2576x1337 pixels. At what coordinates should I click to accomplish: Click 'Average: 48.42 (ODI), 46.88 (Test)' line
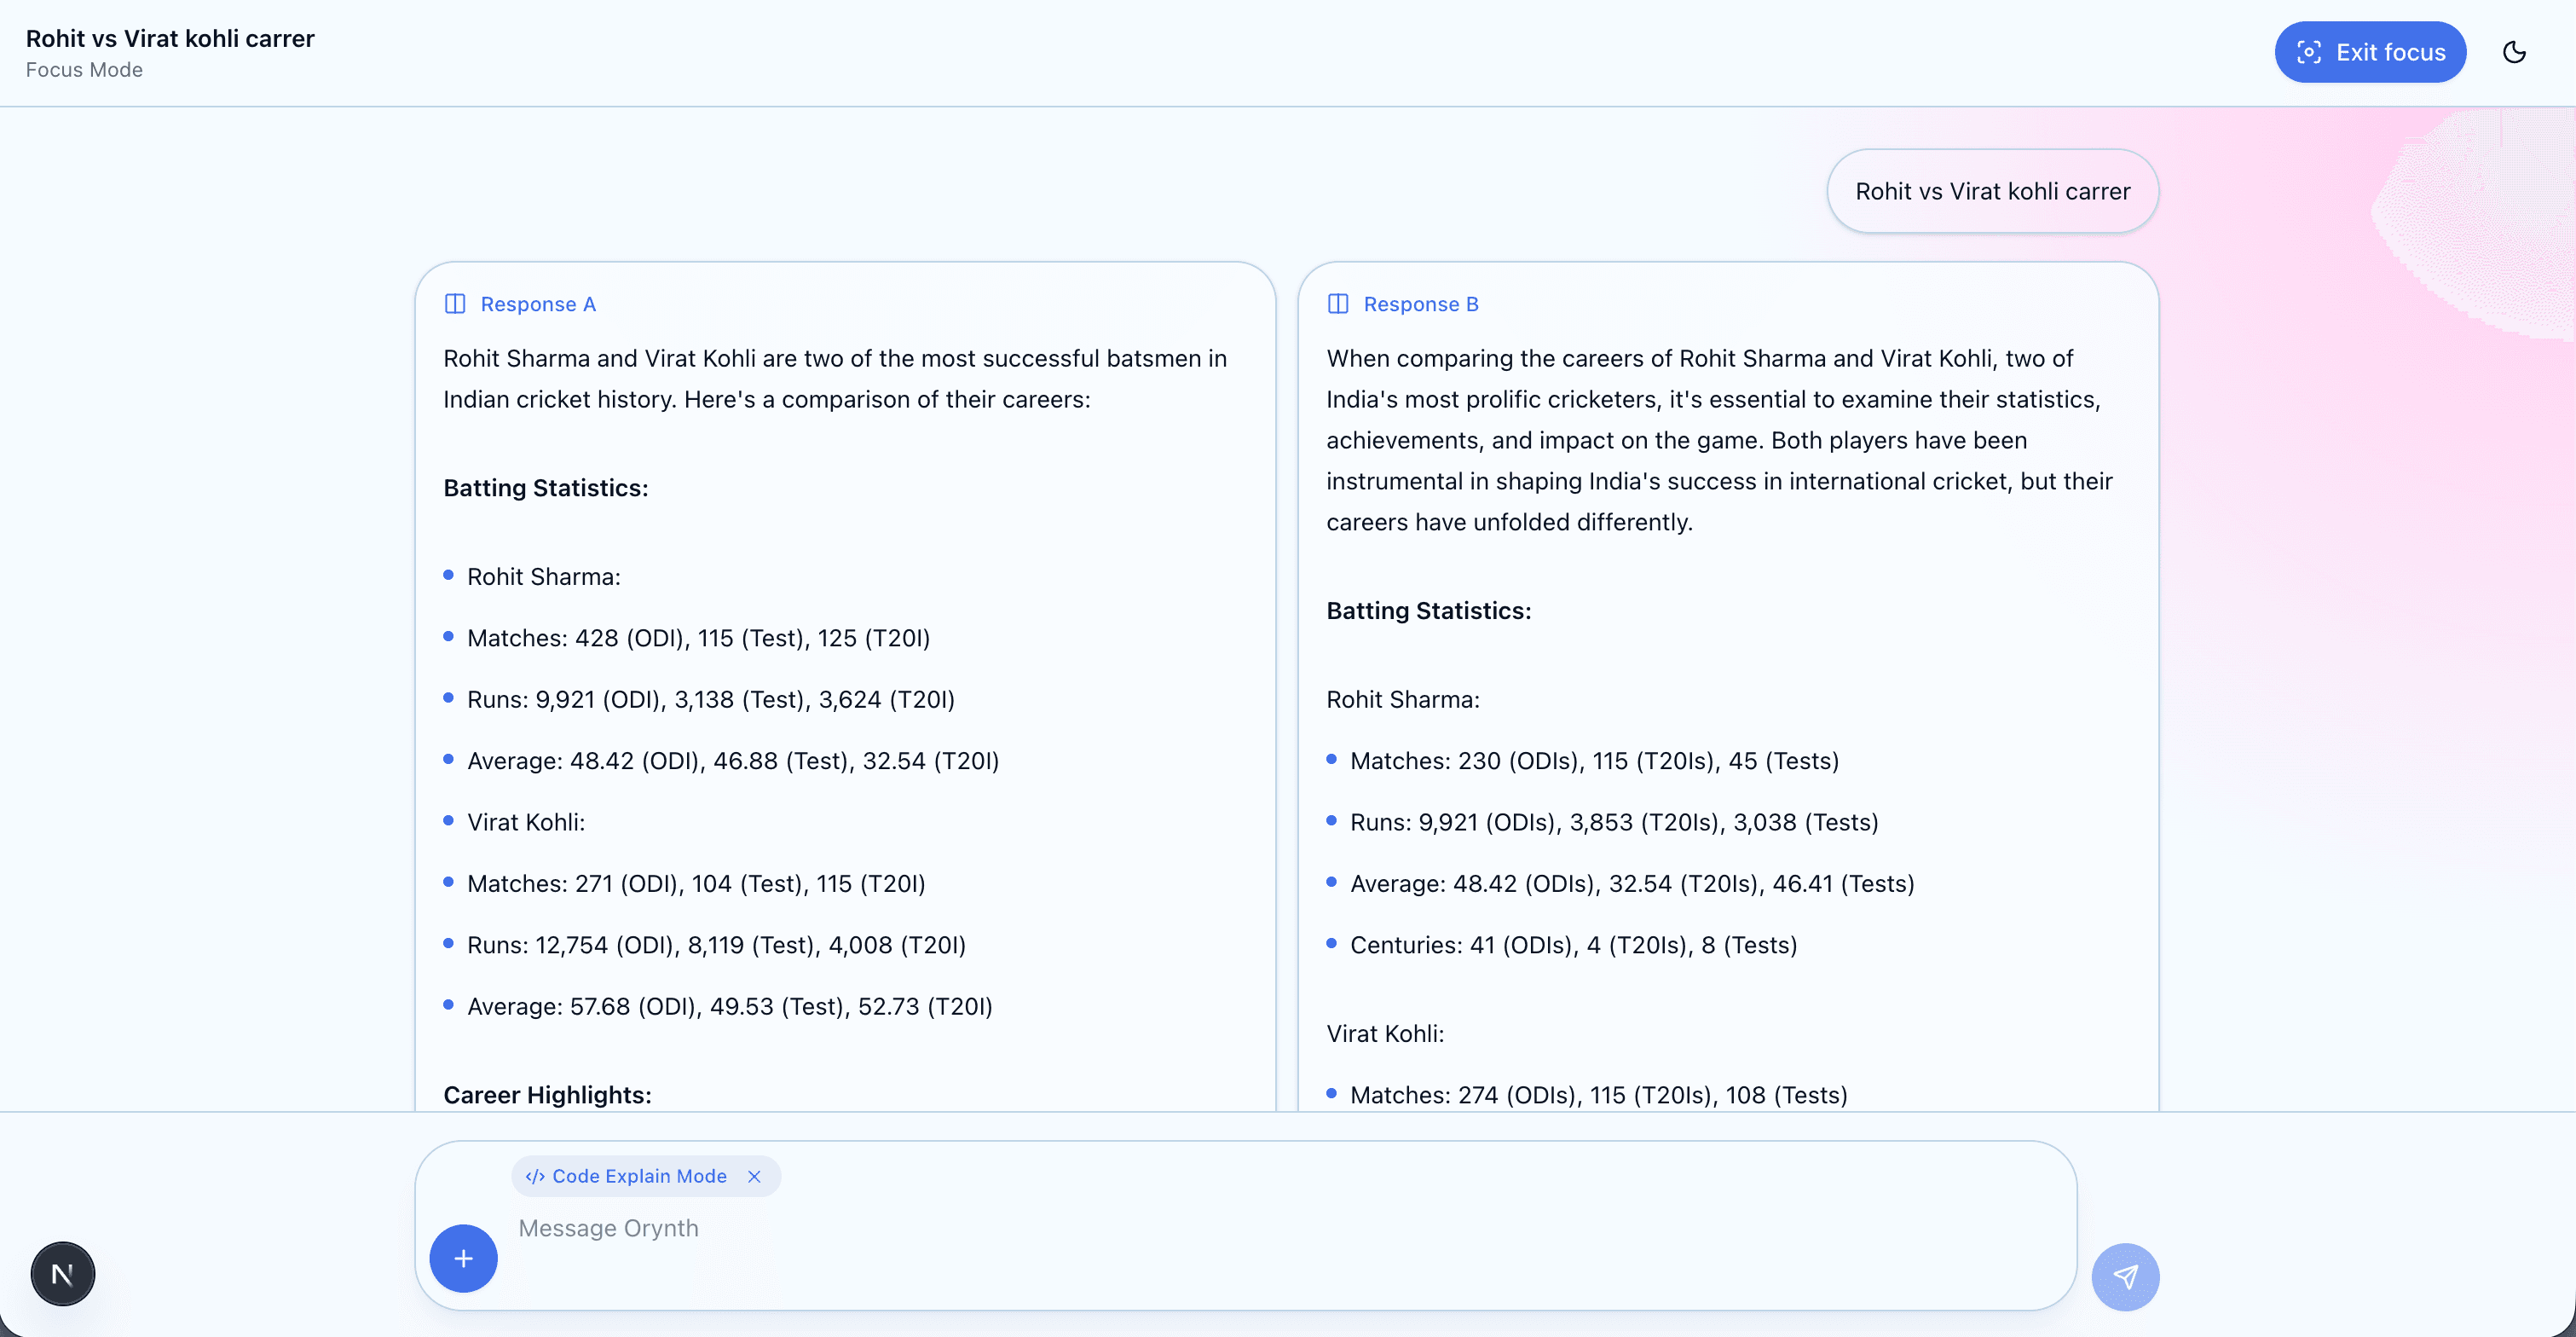(733, 761)
